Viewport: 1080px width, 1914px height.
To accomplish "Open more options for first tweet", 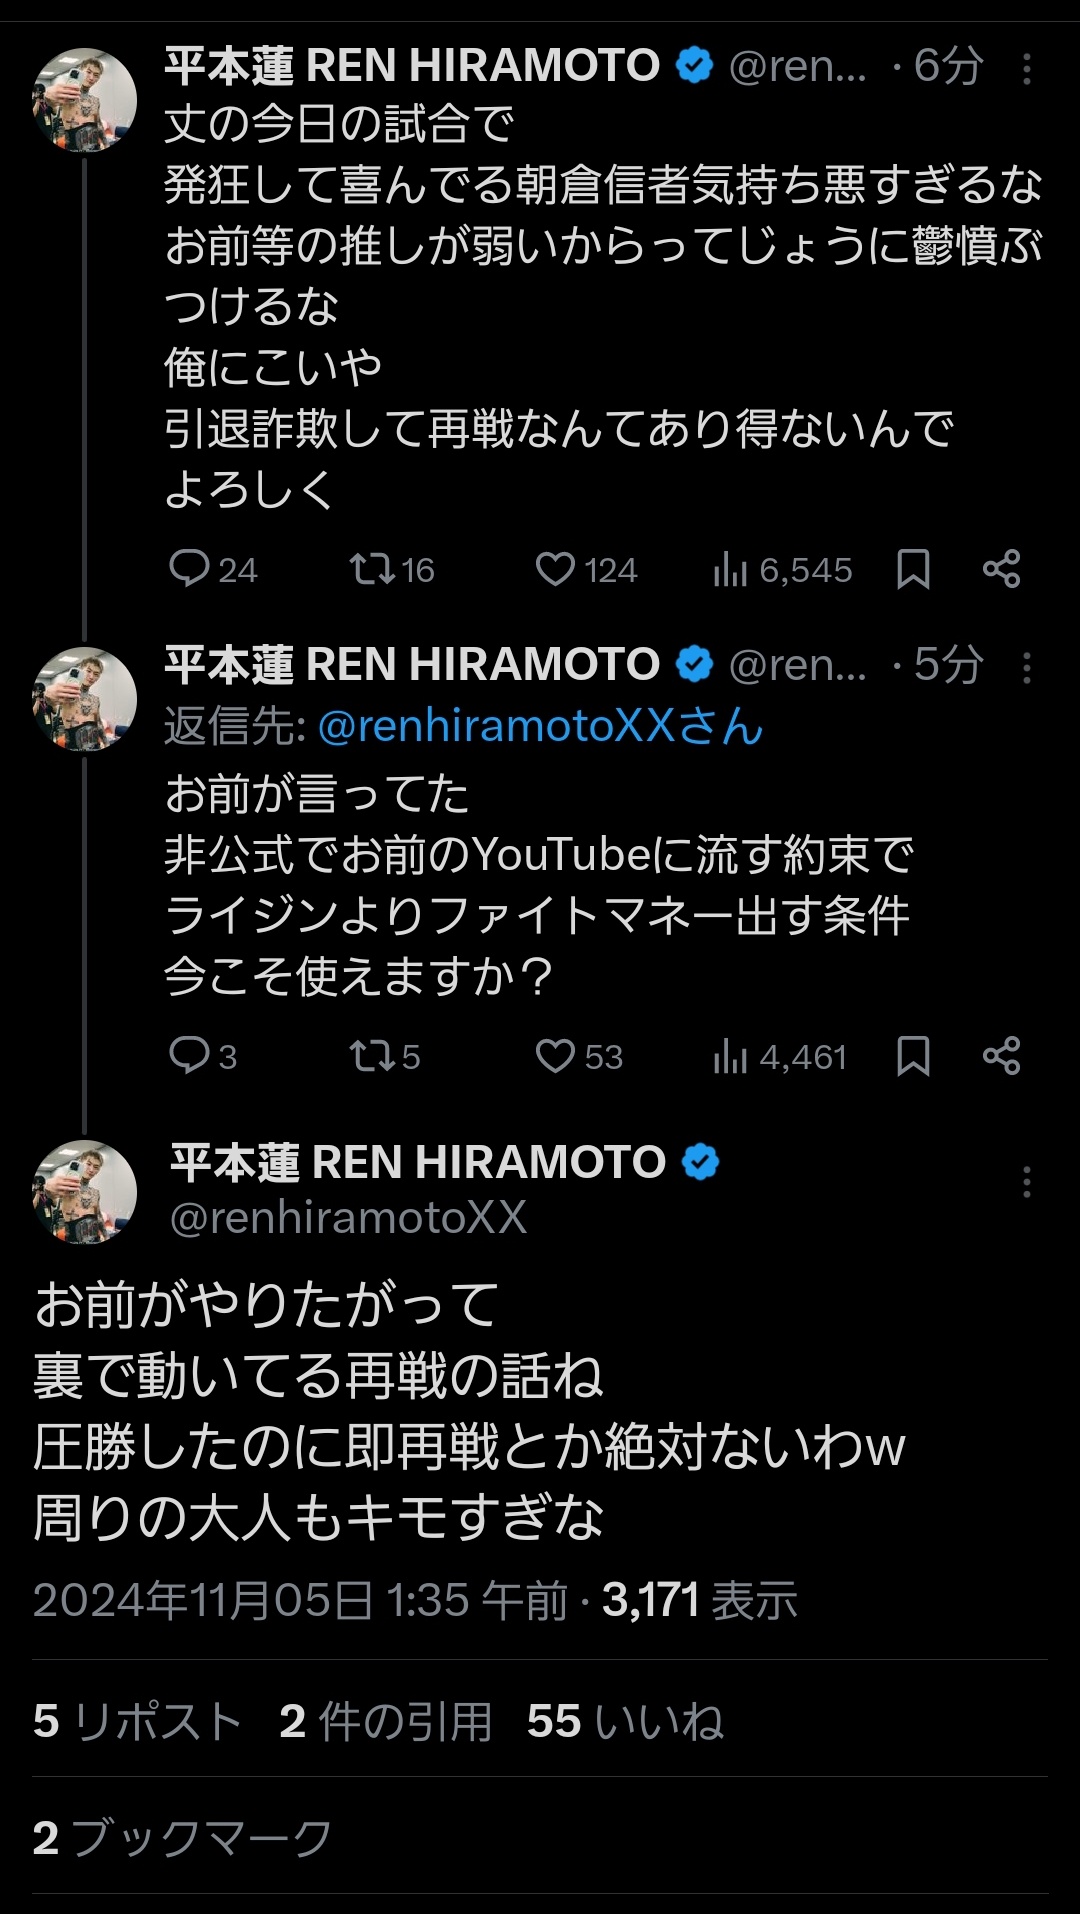I will pos(1026,69).
